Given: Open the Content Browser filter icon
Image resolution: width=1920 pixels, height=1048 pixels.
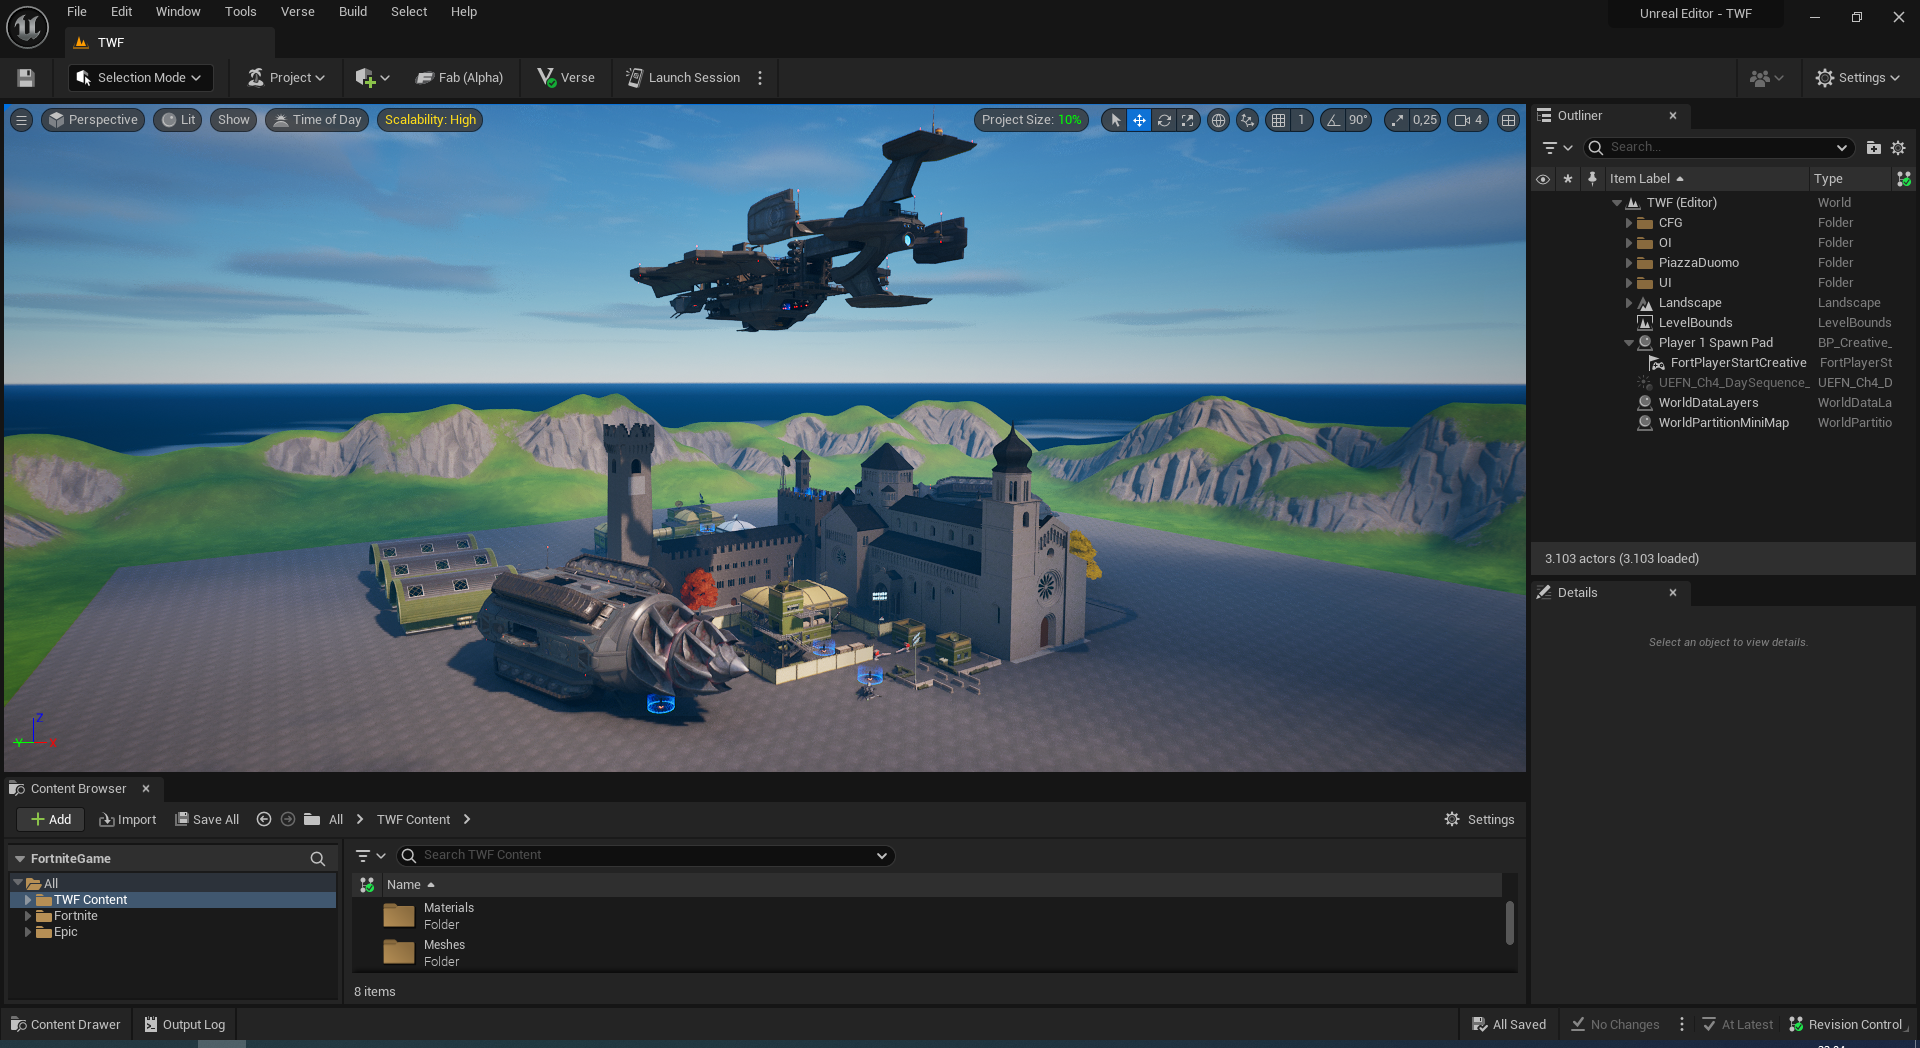Looking at the screenshot, I should tap(370, 856).
